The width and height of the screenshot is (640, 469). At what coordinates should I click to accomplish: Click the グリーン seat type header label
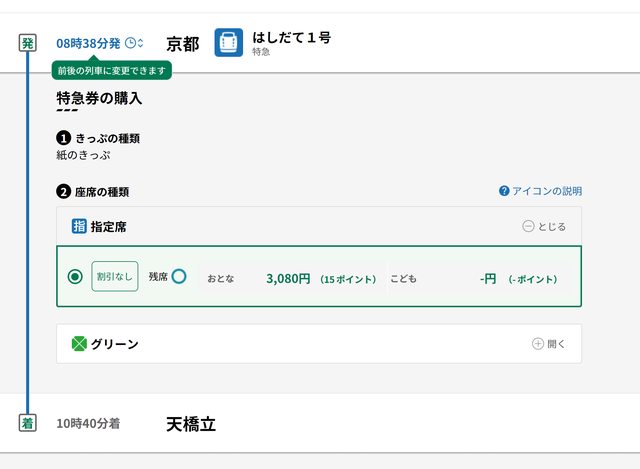[114, 344]
